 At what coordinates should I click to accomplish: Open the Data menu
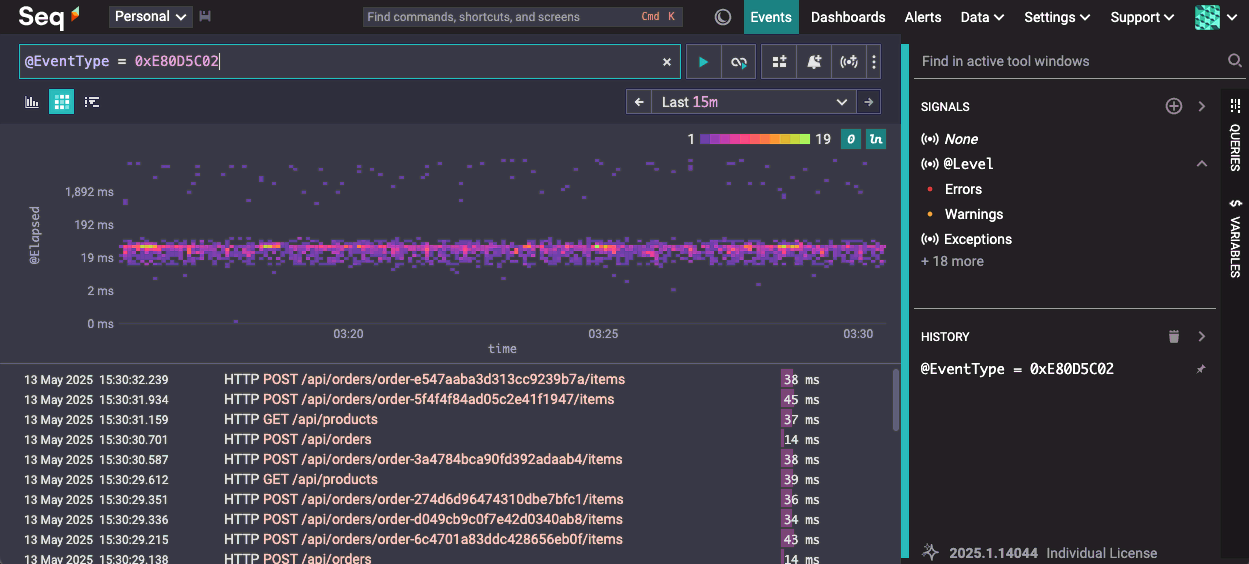(982, 17)
